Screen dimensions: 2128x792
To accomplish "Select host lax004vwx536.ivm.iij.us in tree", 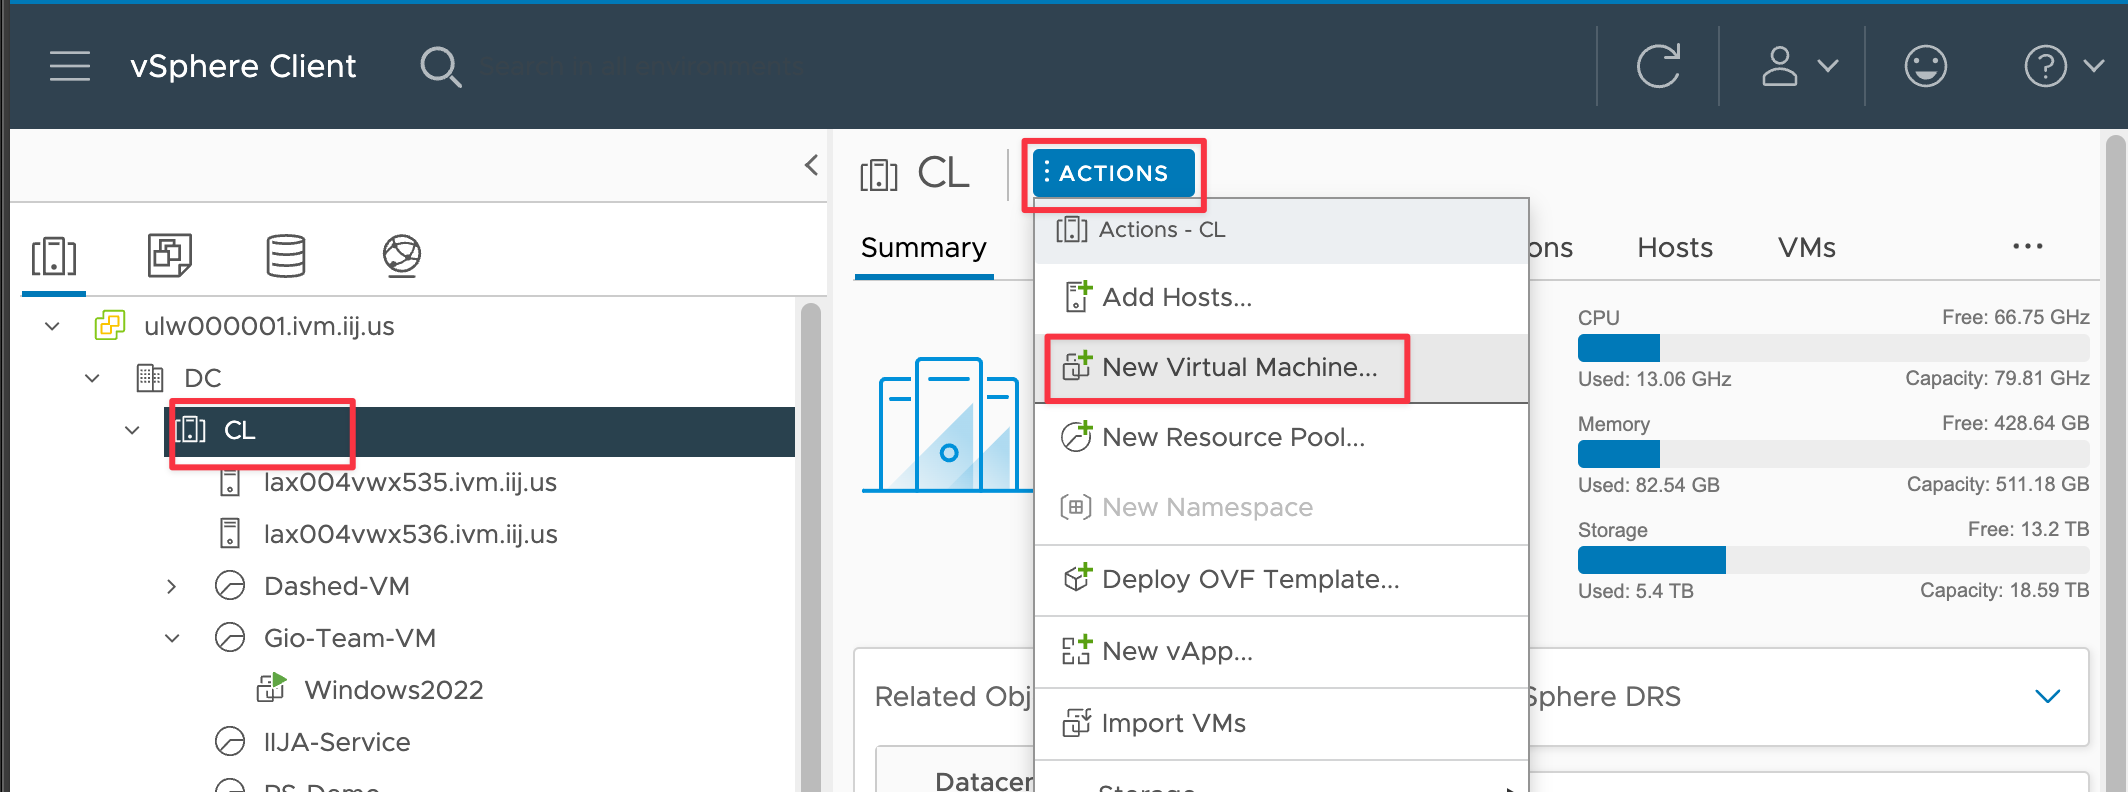I will 410,534.
